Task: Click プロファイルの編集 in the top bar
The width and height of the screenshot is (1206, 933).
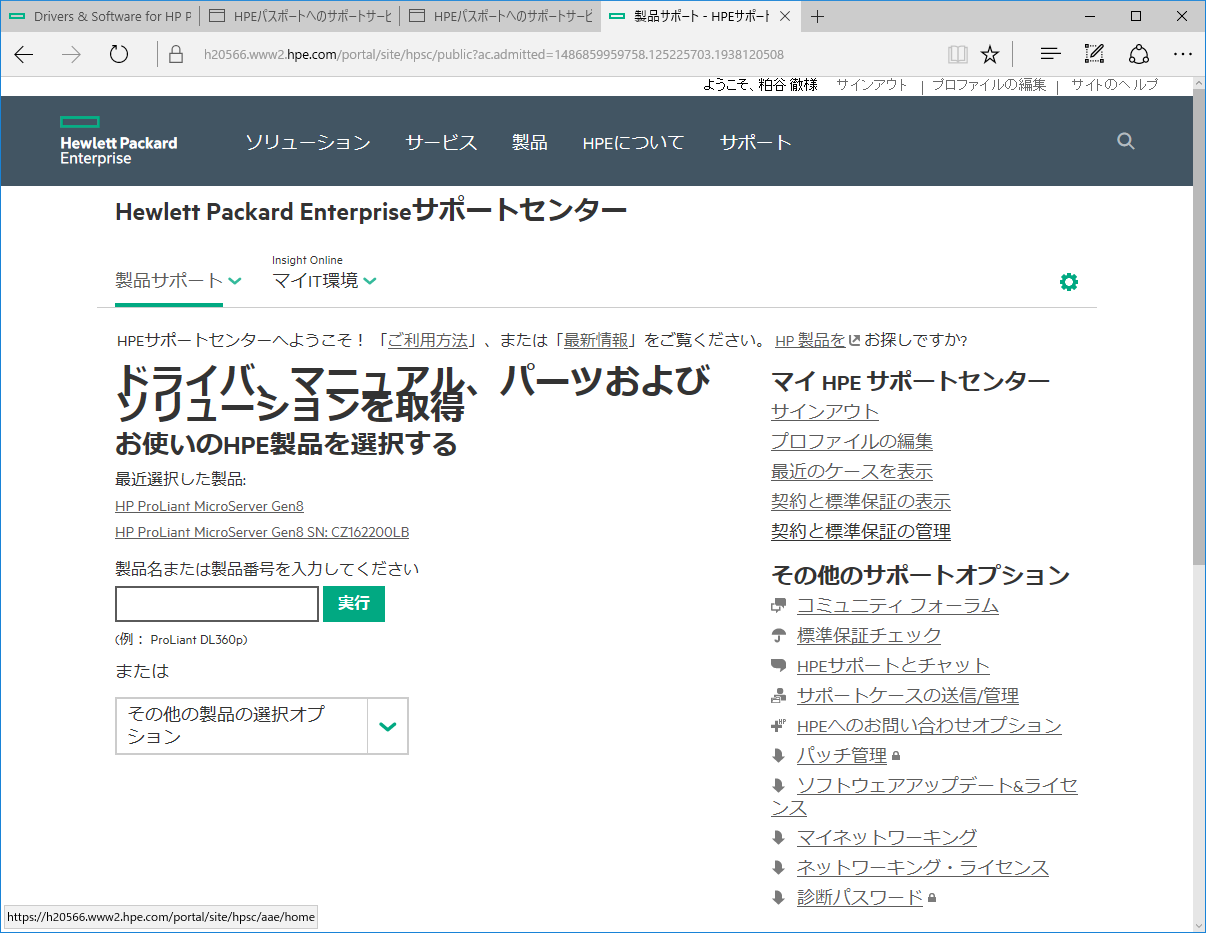Action: point(989,85)
